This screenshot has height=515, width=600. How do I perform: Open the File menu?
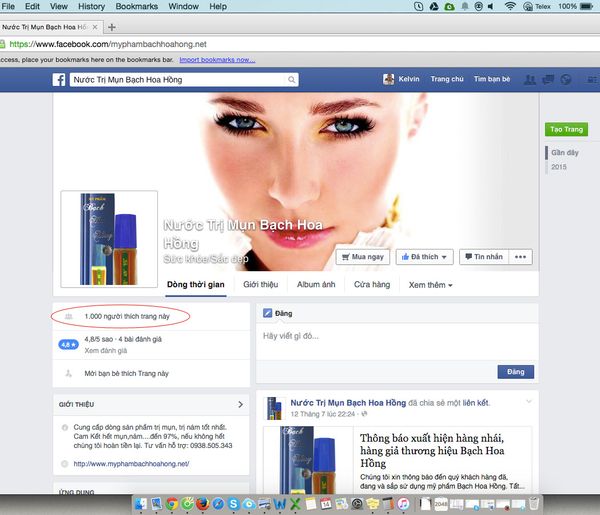pyautogui.click(x=8, y=7)
